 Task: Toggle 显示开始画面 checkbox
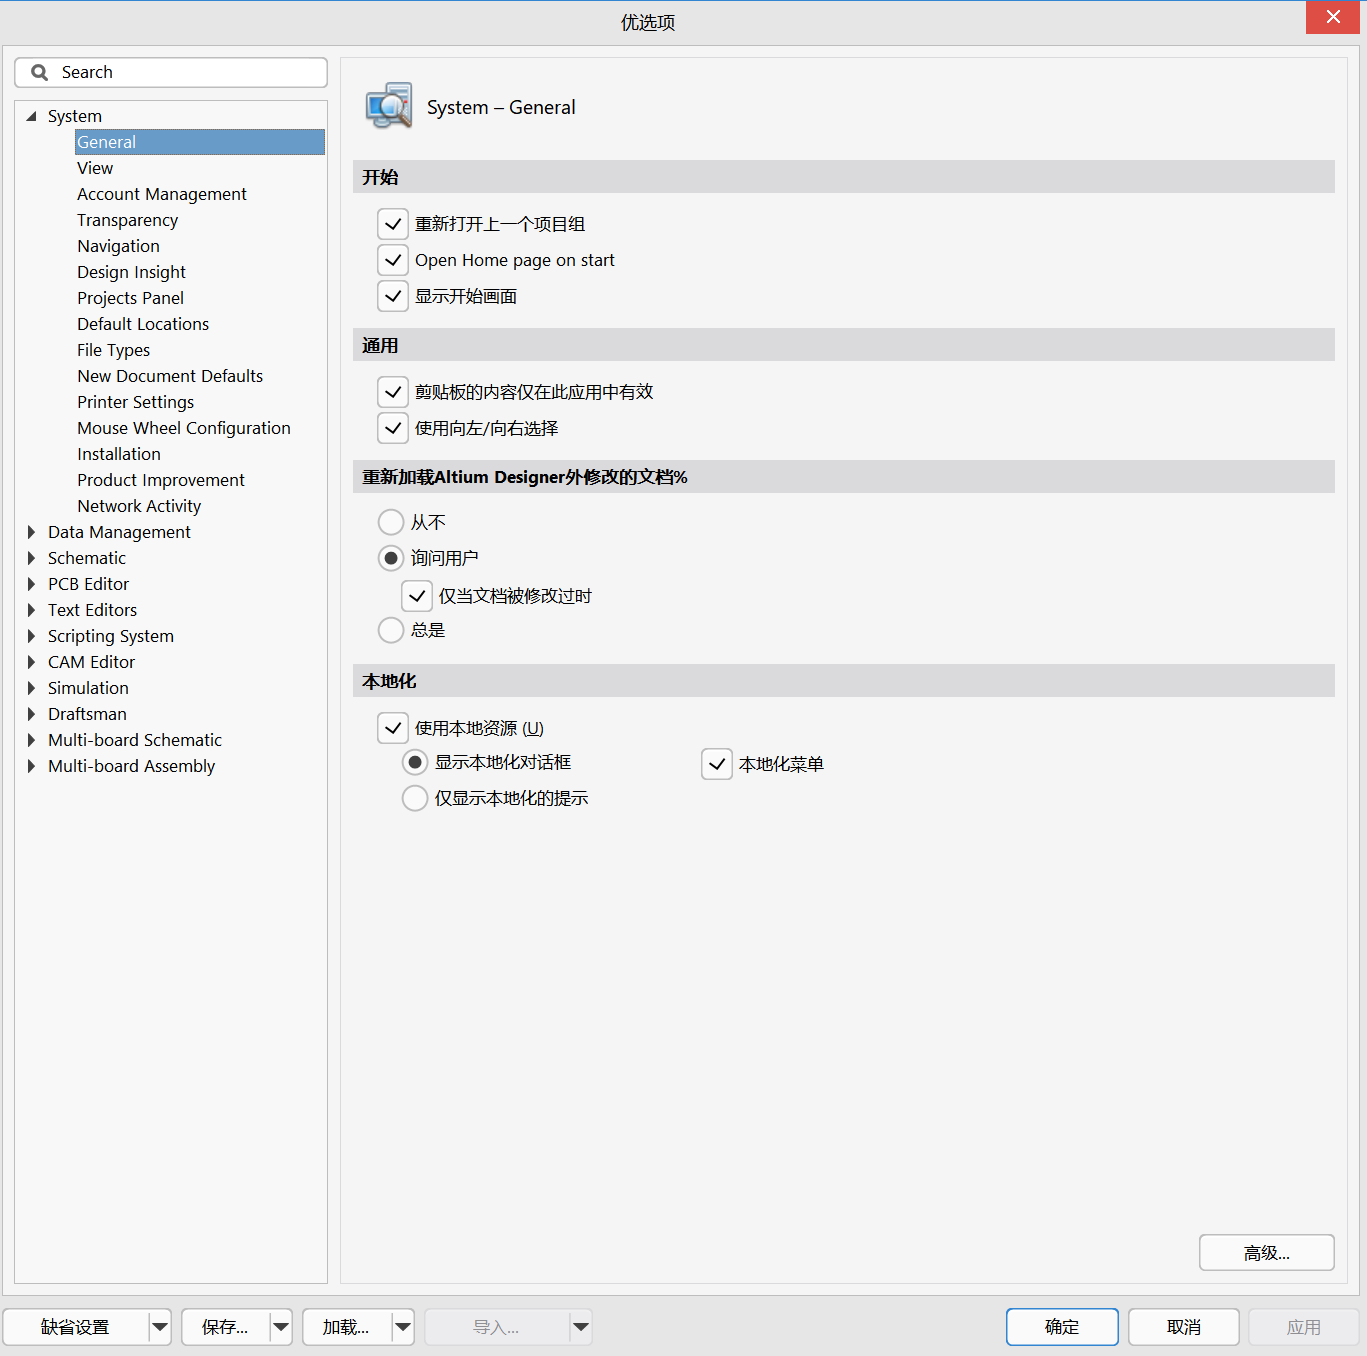coord(393,296)
